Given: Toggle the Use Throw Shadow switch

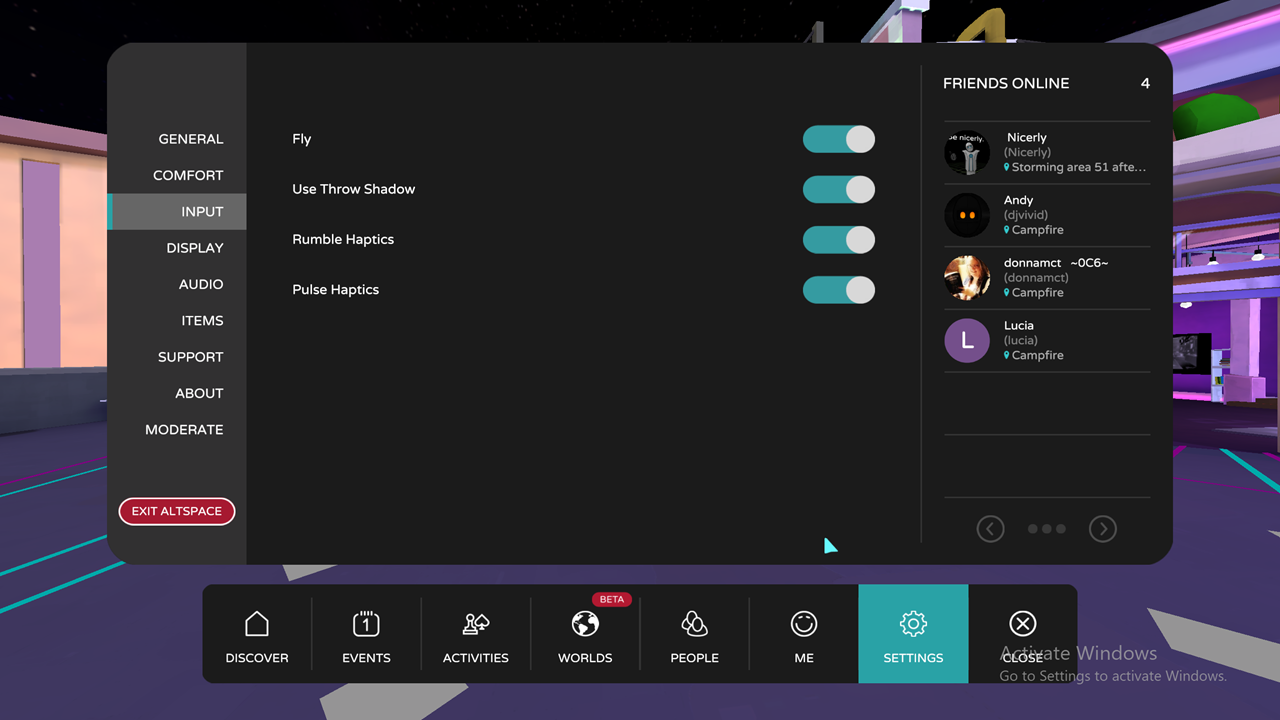Looking at the screenshot, I should 839,189.
